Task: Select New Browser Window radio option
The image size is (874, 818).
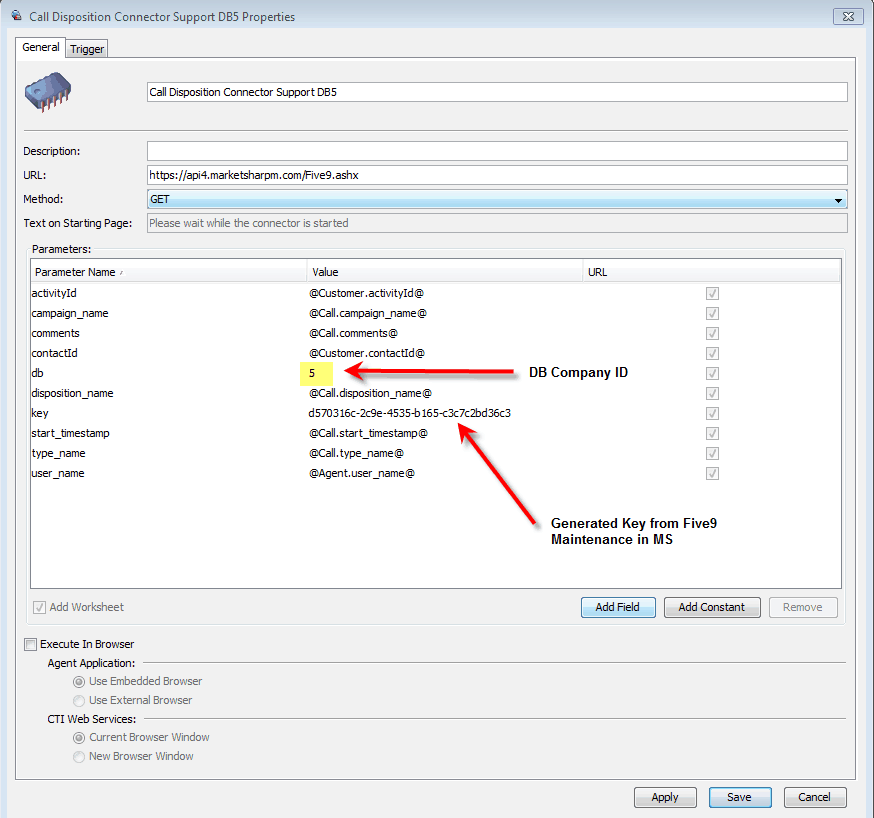Action: pos(79,757)
